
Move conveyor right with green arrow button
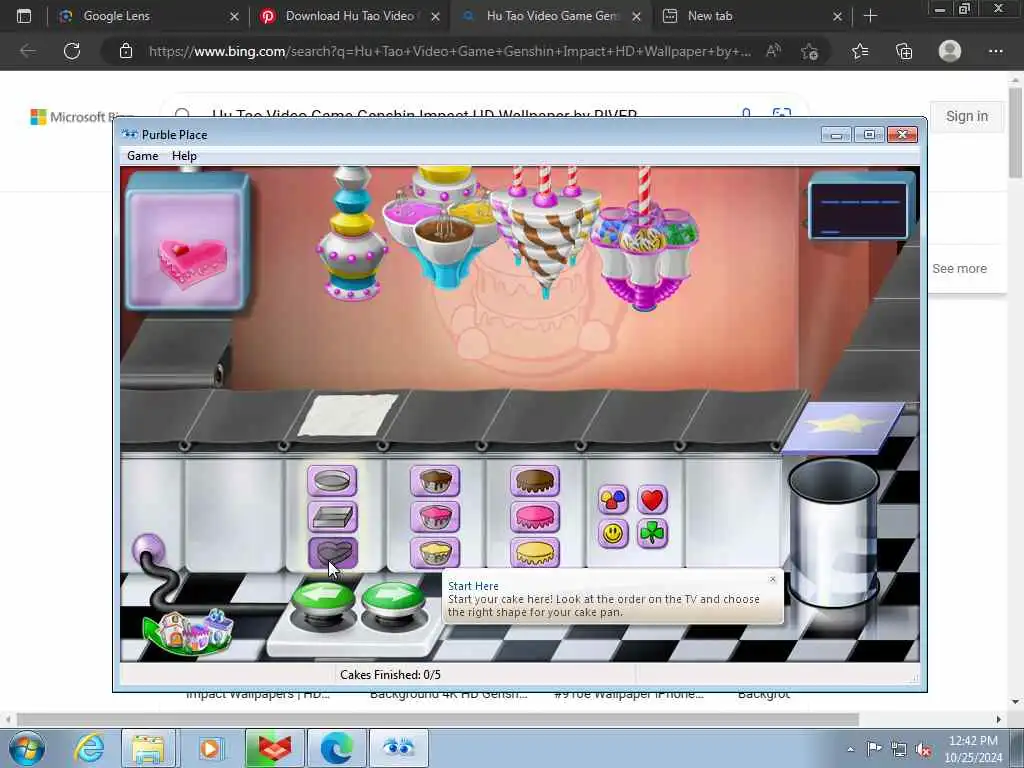[x=392, y=598]
